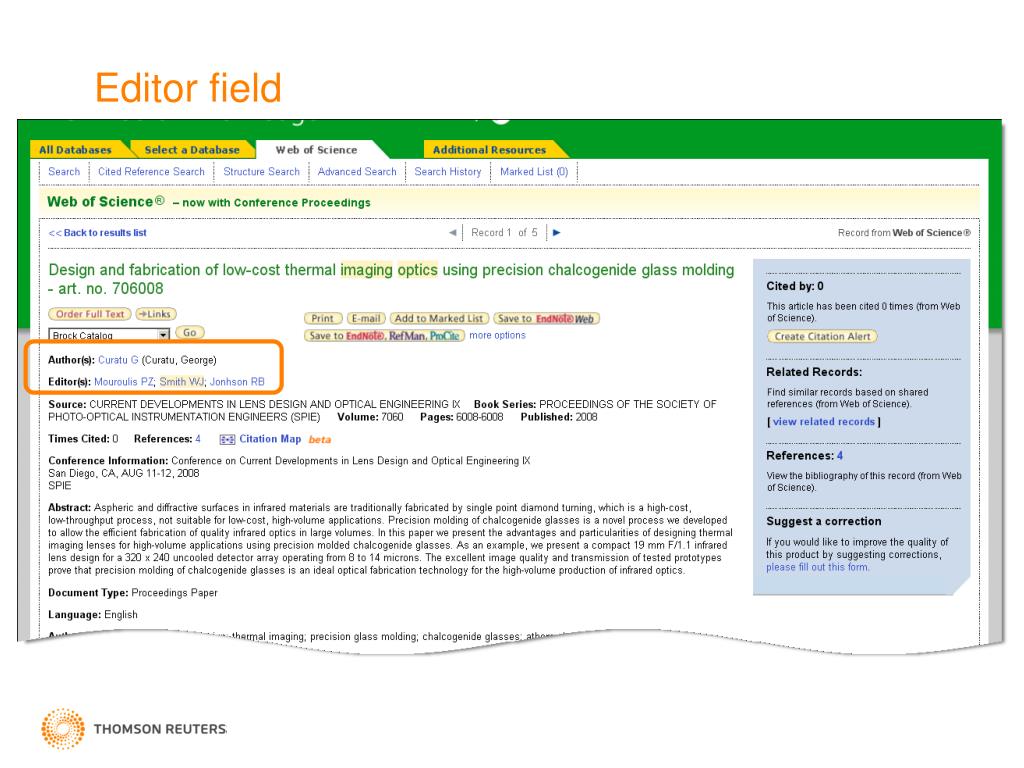
Task: Save to EndNote, RefMan, ProCite
Action: [x=384, y=336]
